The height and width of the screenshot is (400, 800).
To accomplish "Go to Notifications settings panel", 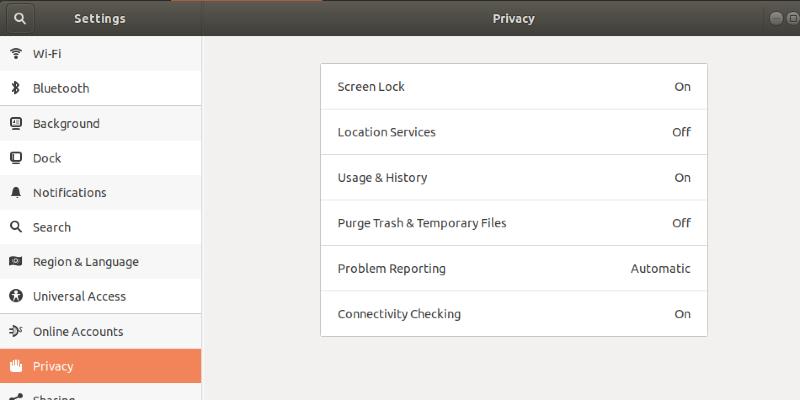I will tap(69, 193).
